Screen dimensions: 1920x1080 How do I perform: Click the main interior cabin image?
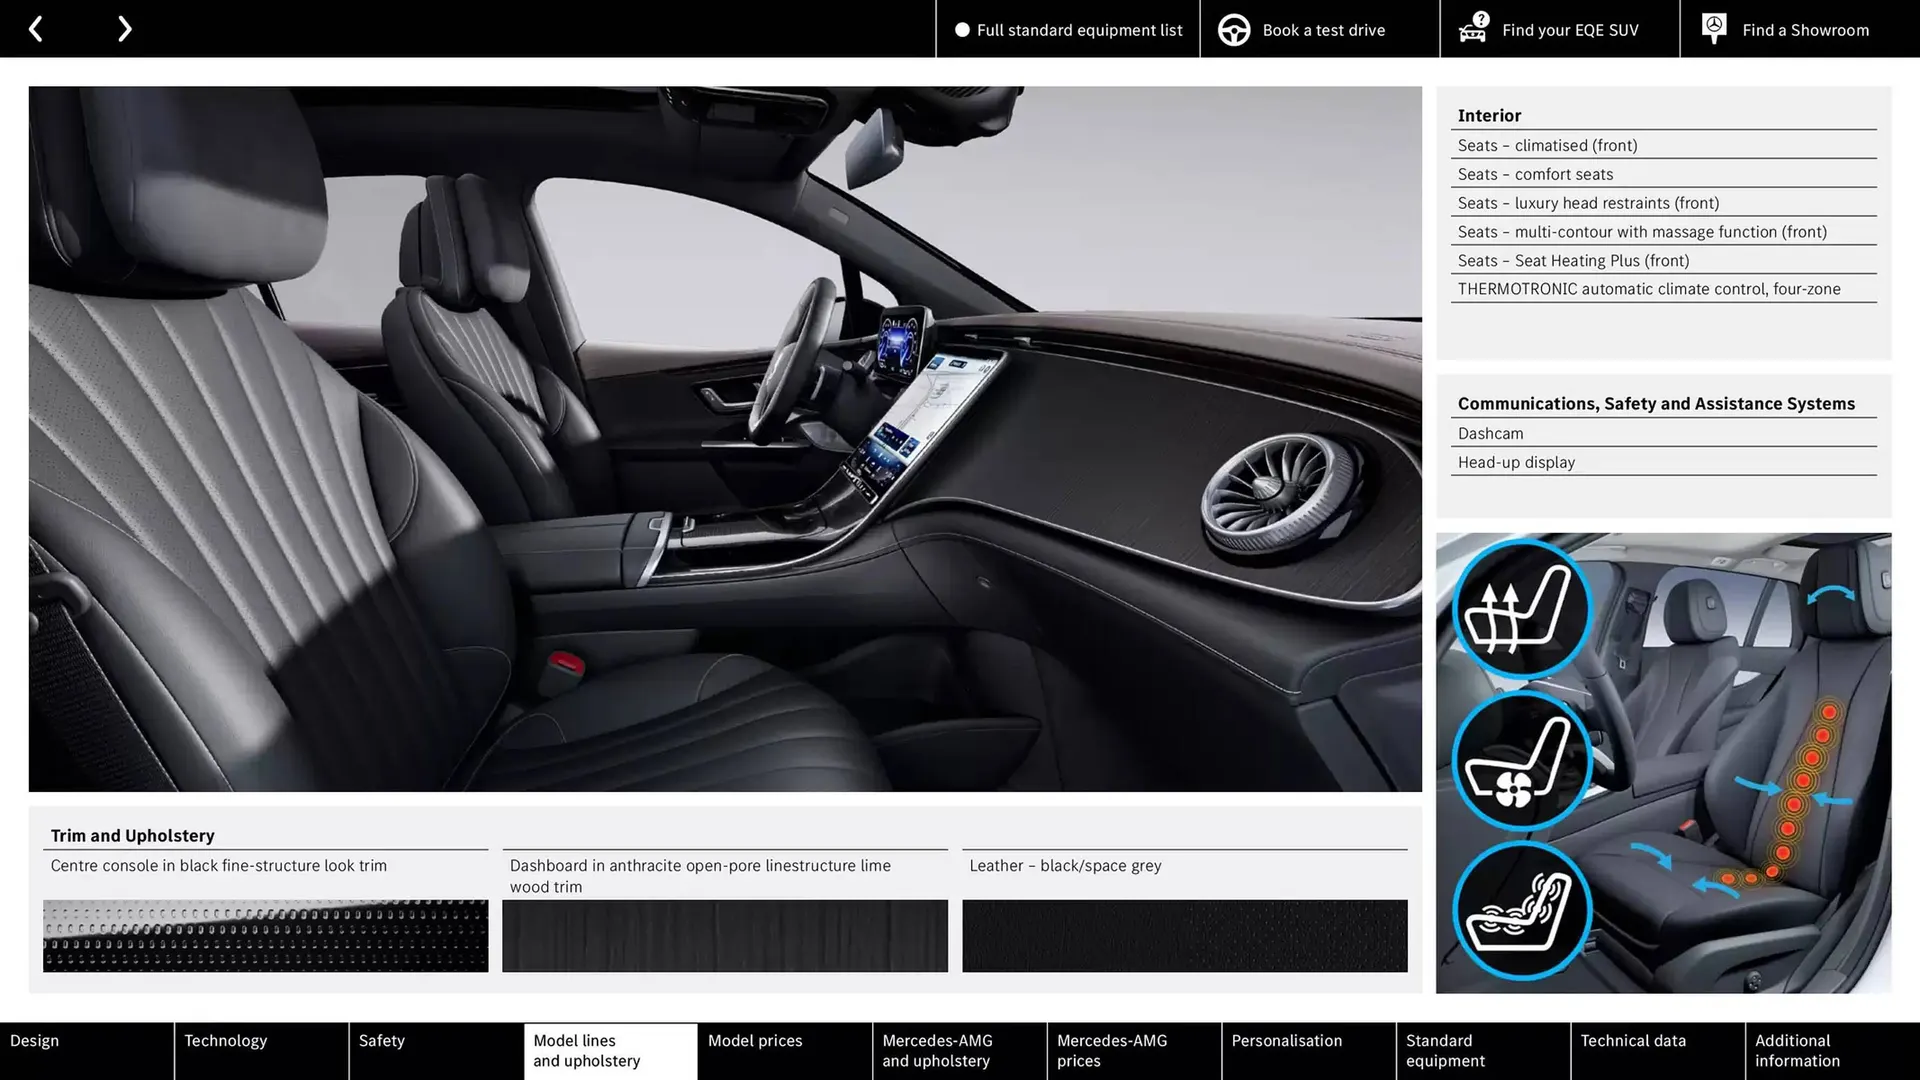tap(725, 439)
